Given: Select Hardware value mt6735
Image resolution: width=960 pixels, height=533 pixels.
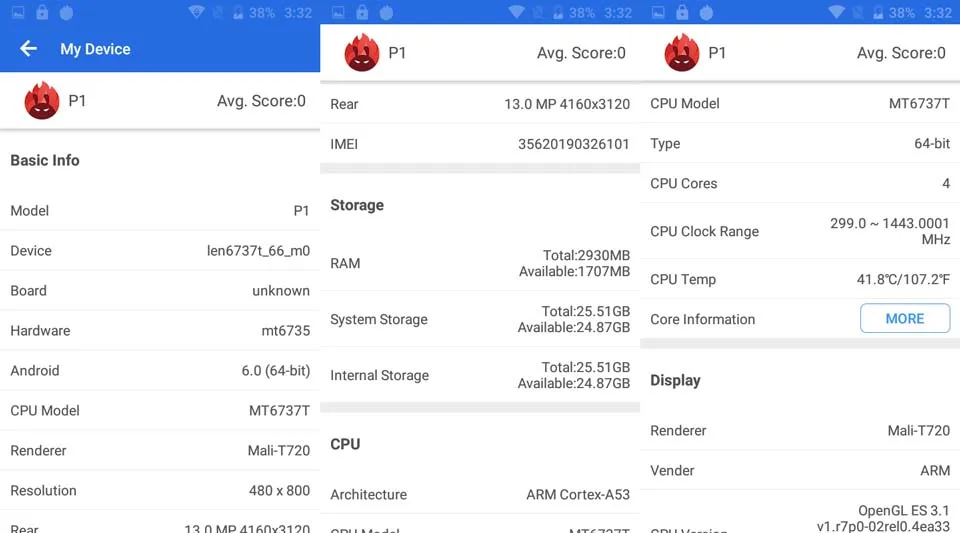Looking at the screenshot, I should 285,330.
